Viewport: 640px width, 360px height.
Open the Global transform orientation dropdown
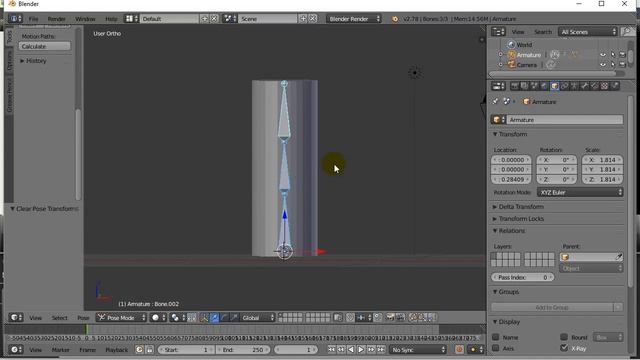tap(258, 318)
